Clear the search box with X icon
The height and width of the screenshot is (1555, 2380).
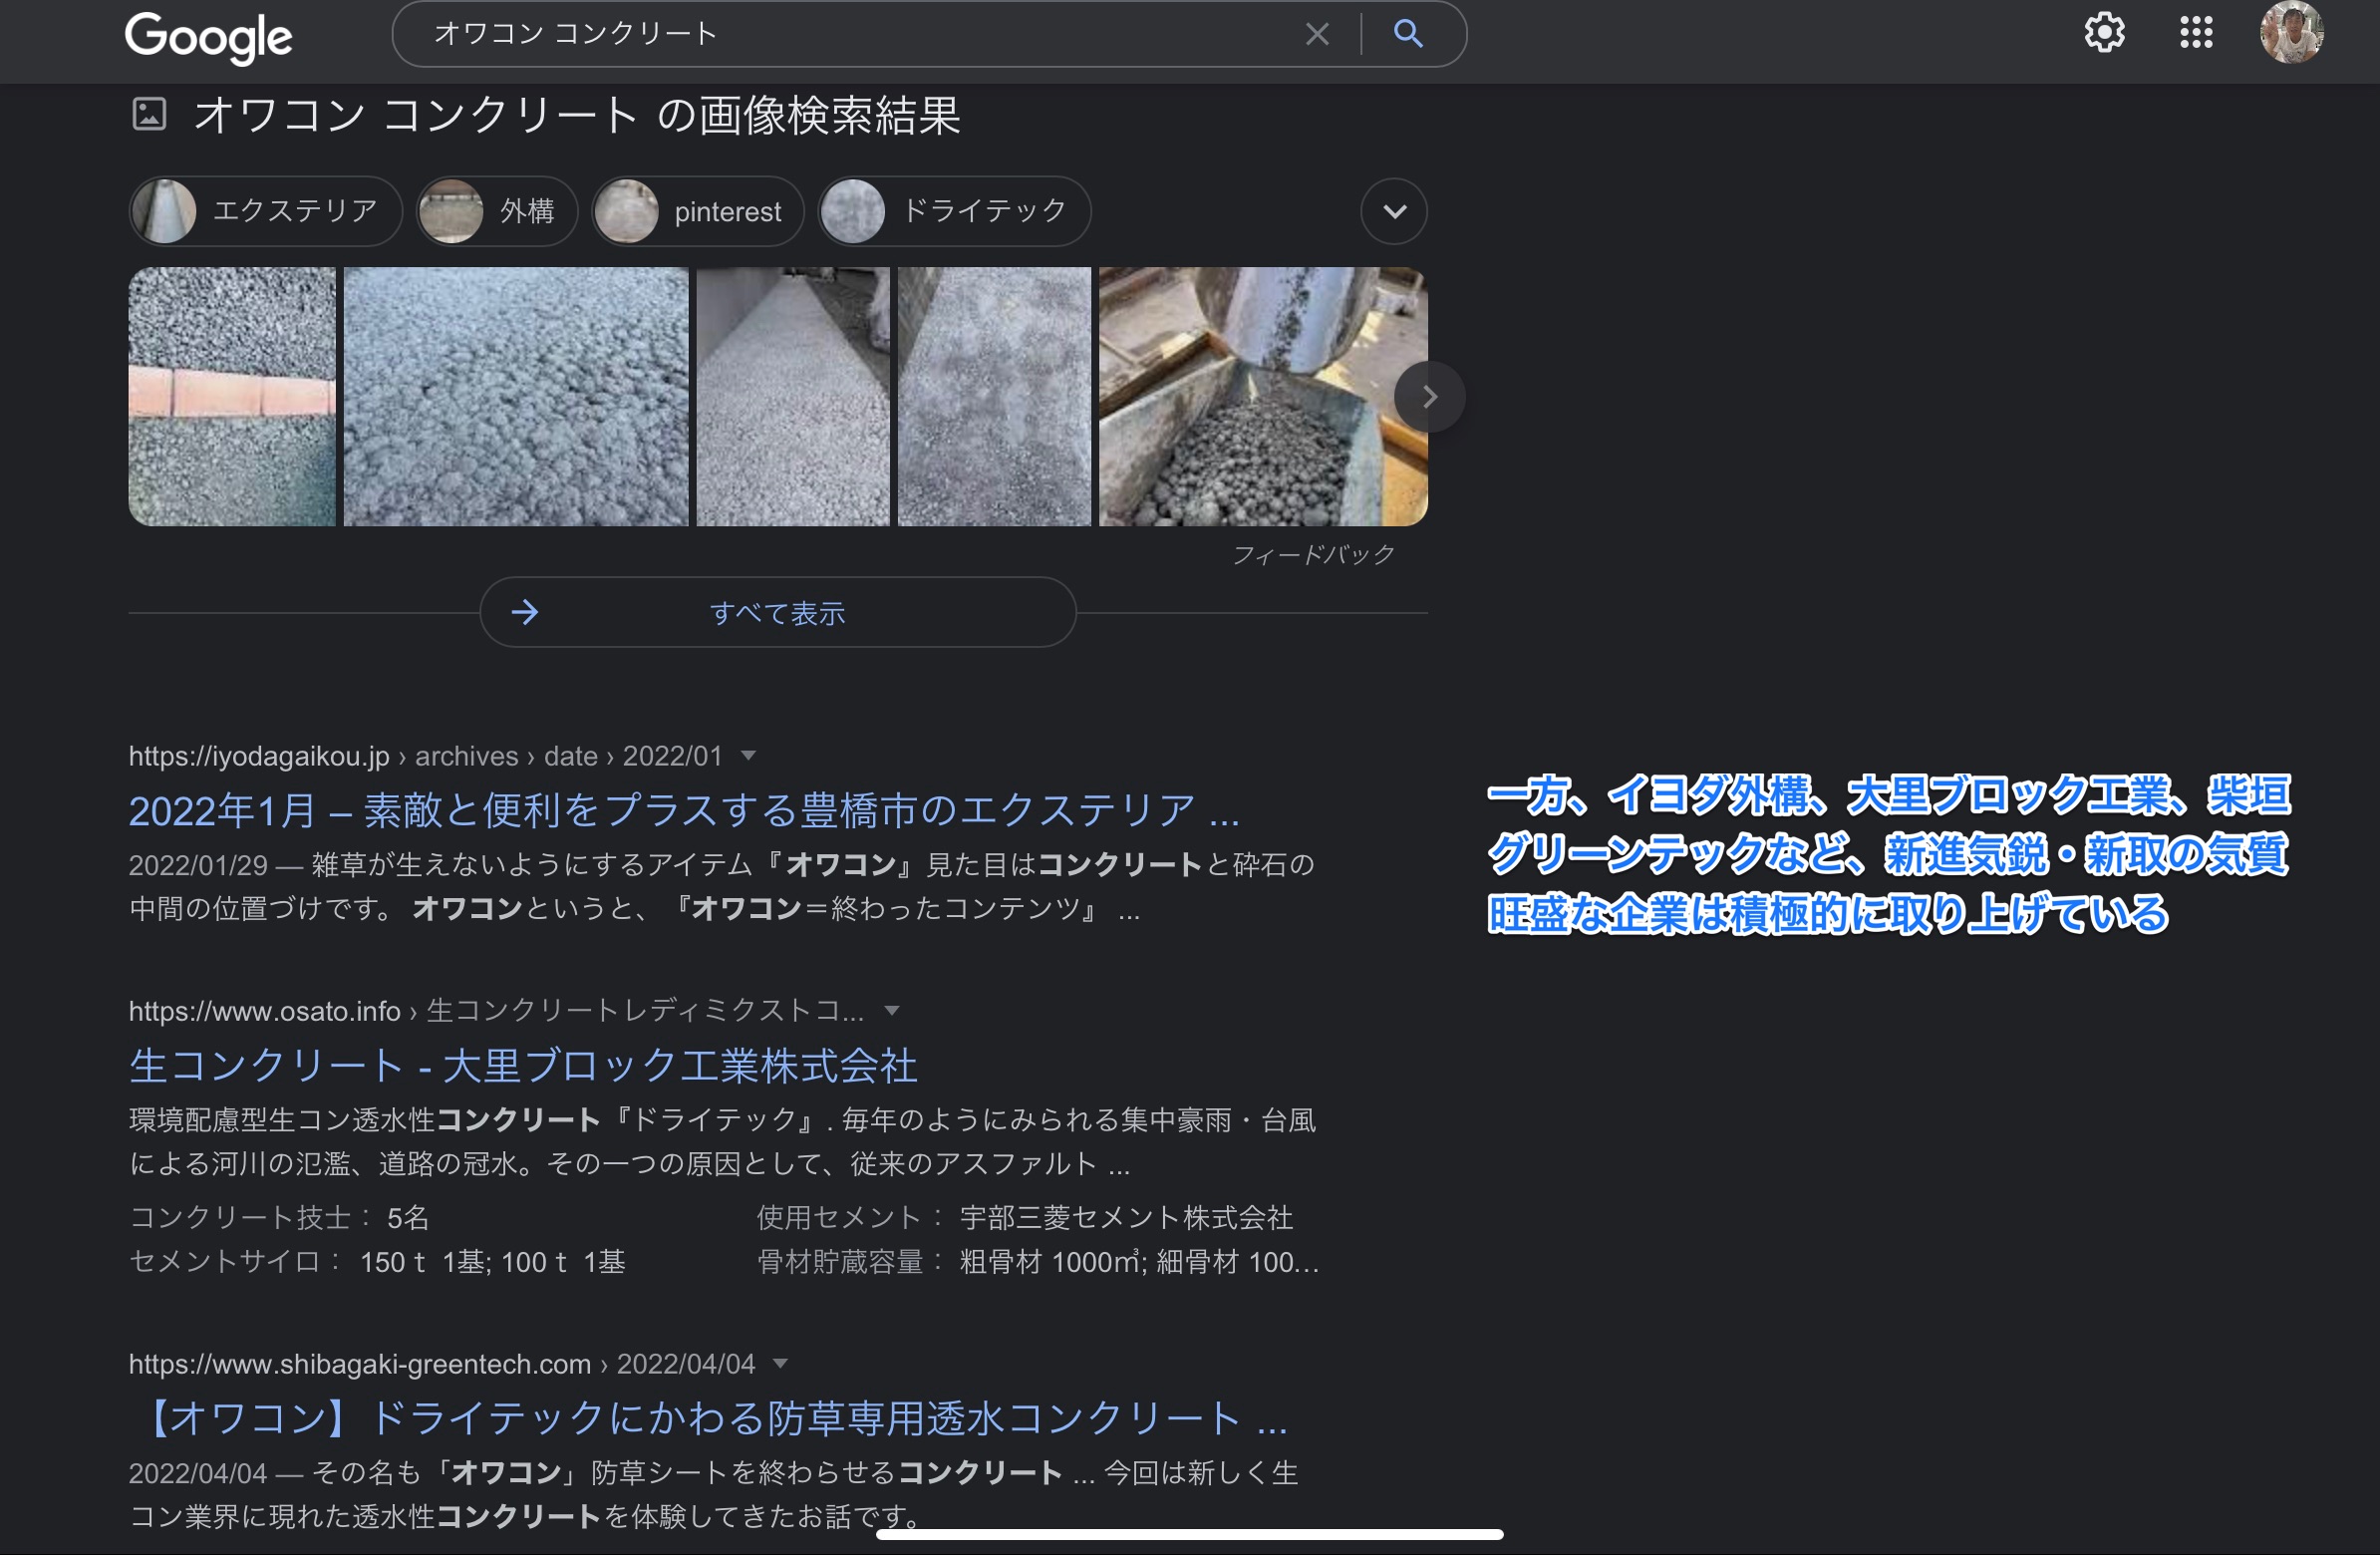click(x=1317, y=34)
